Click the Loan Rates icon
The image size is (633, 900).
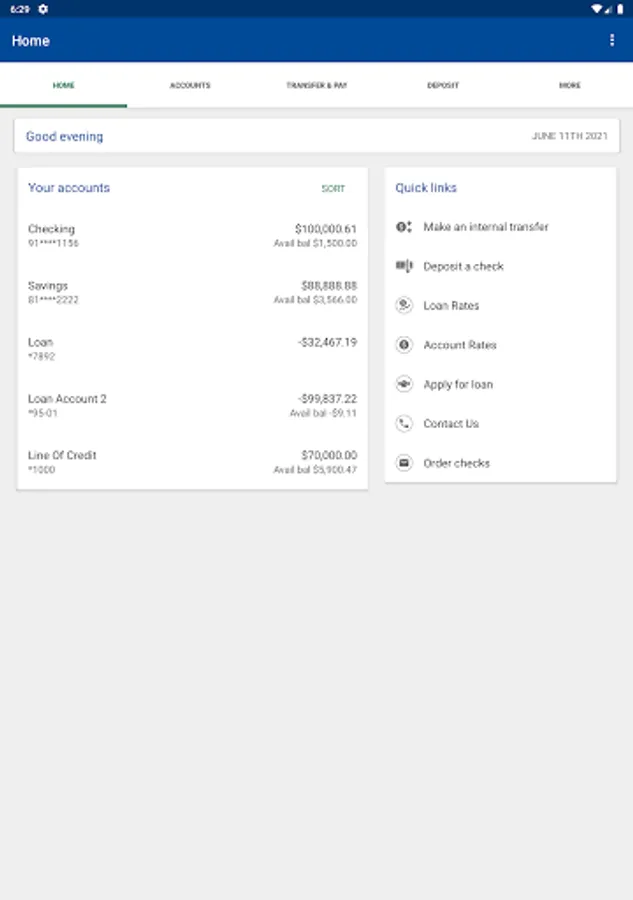404,306
